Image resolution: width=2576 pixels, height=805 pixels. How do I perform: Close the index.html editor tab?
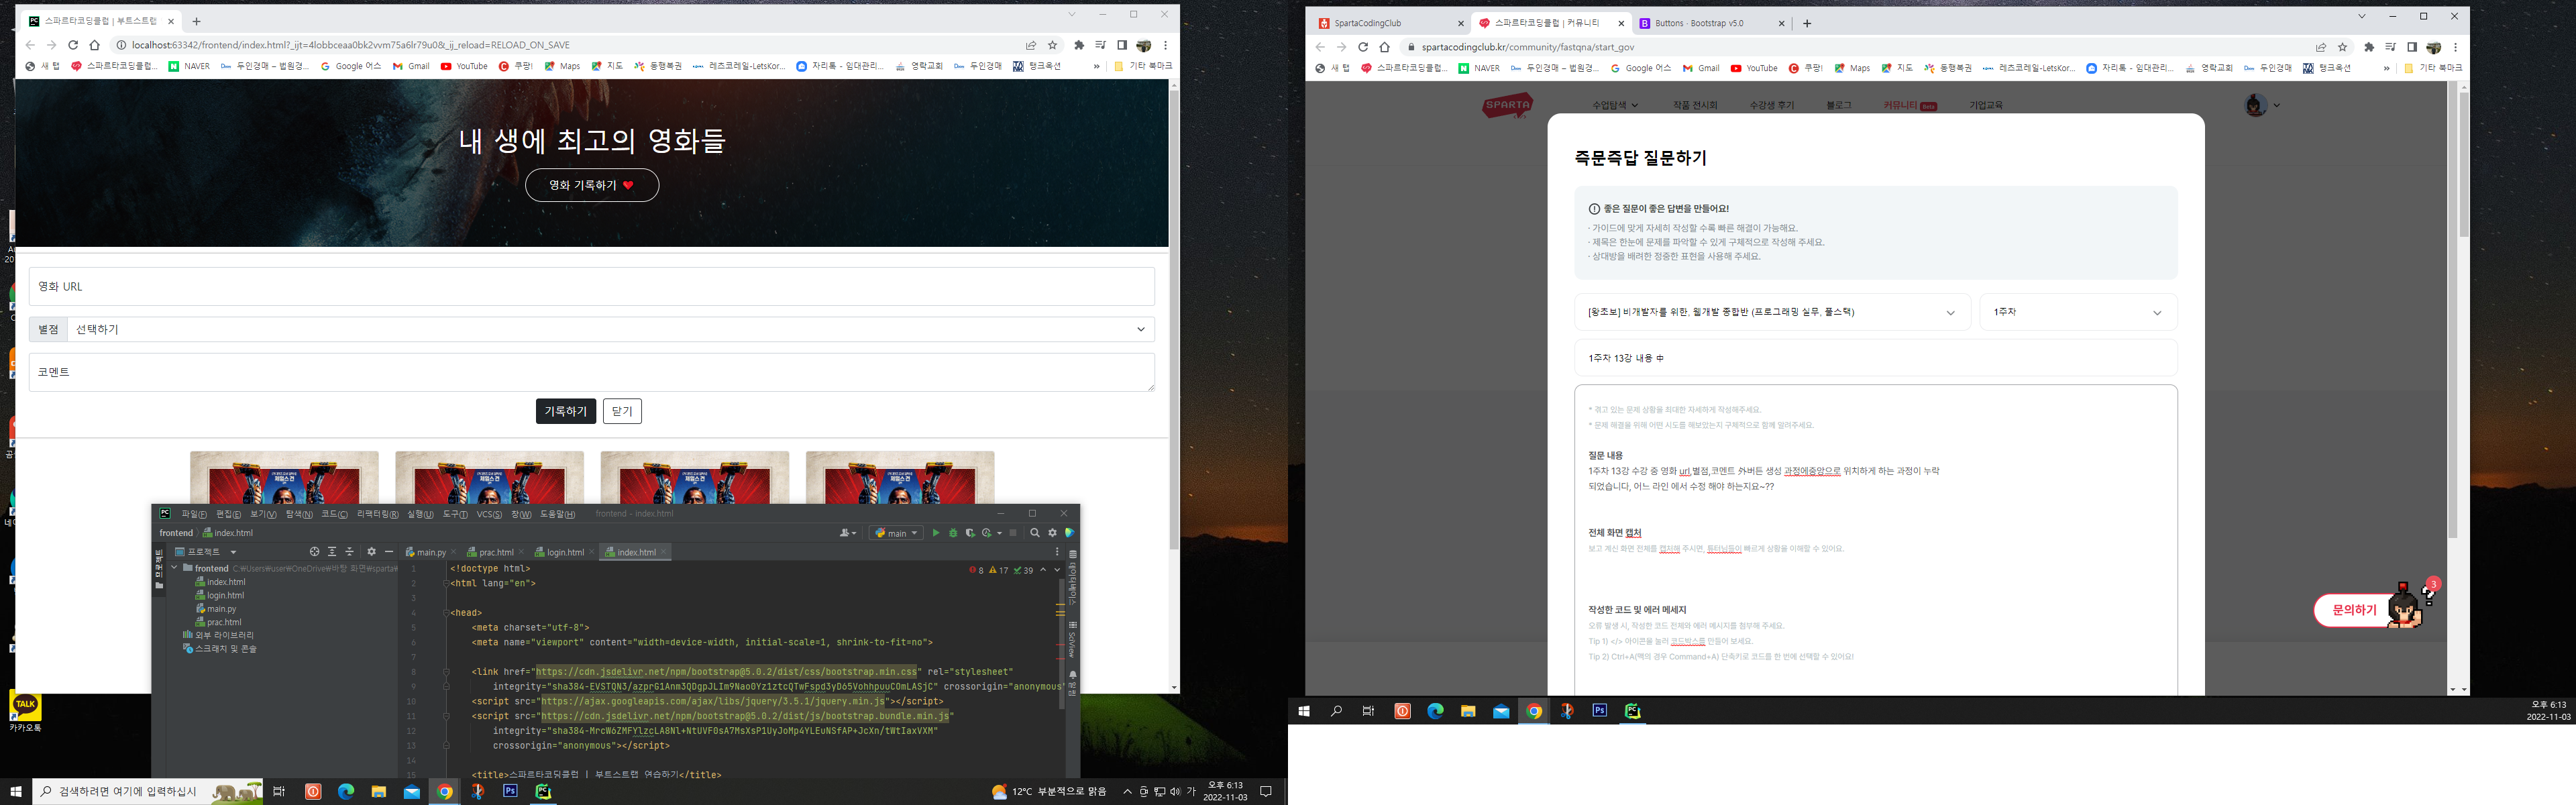(x=663, y=552)
